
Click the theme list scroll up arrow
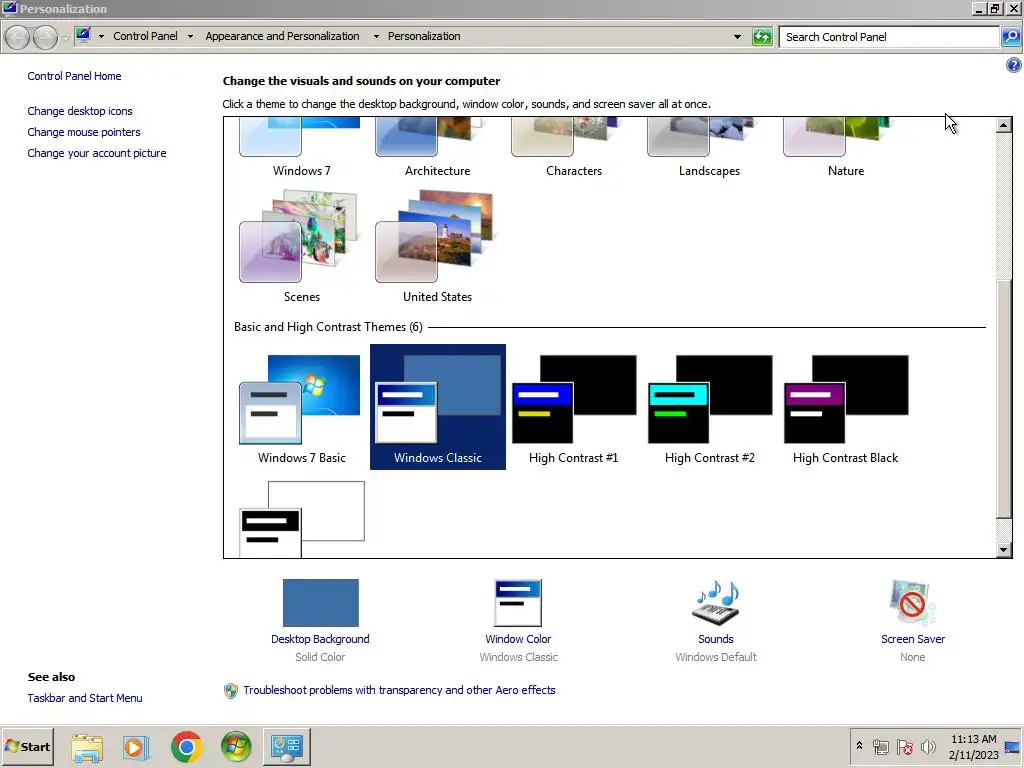1004,125
